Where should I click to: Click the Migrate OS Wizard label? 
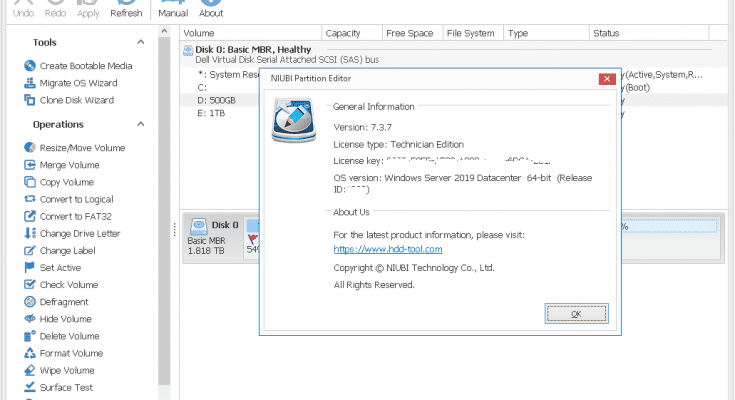tap(78, 83)
